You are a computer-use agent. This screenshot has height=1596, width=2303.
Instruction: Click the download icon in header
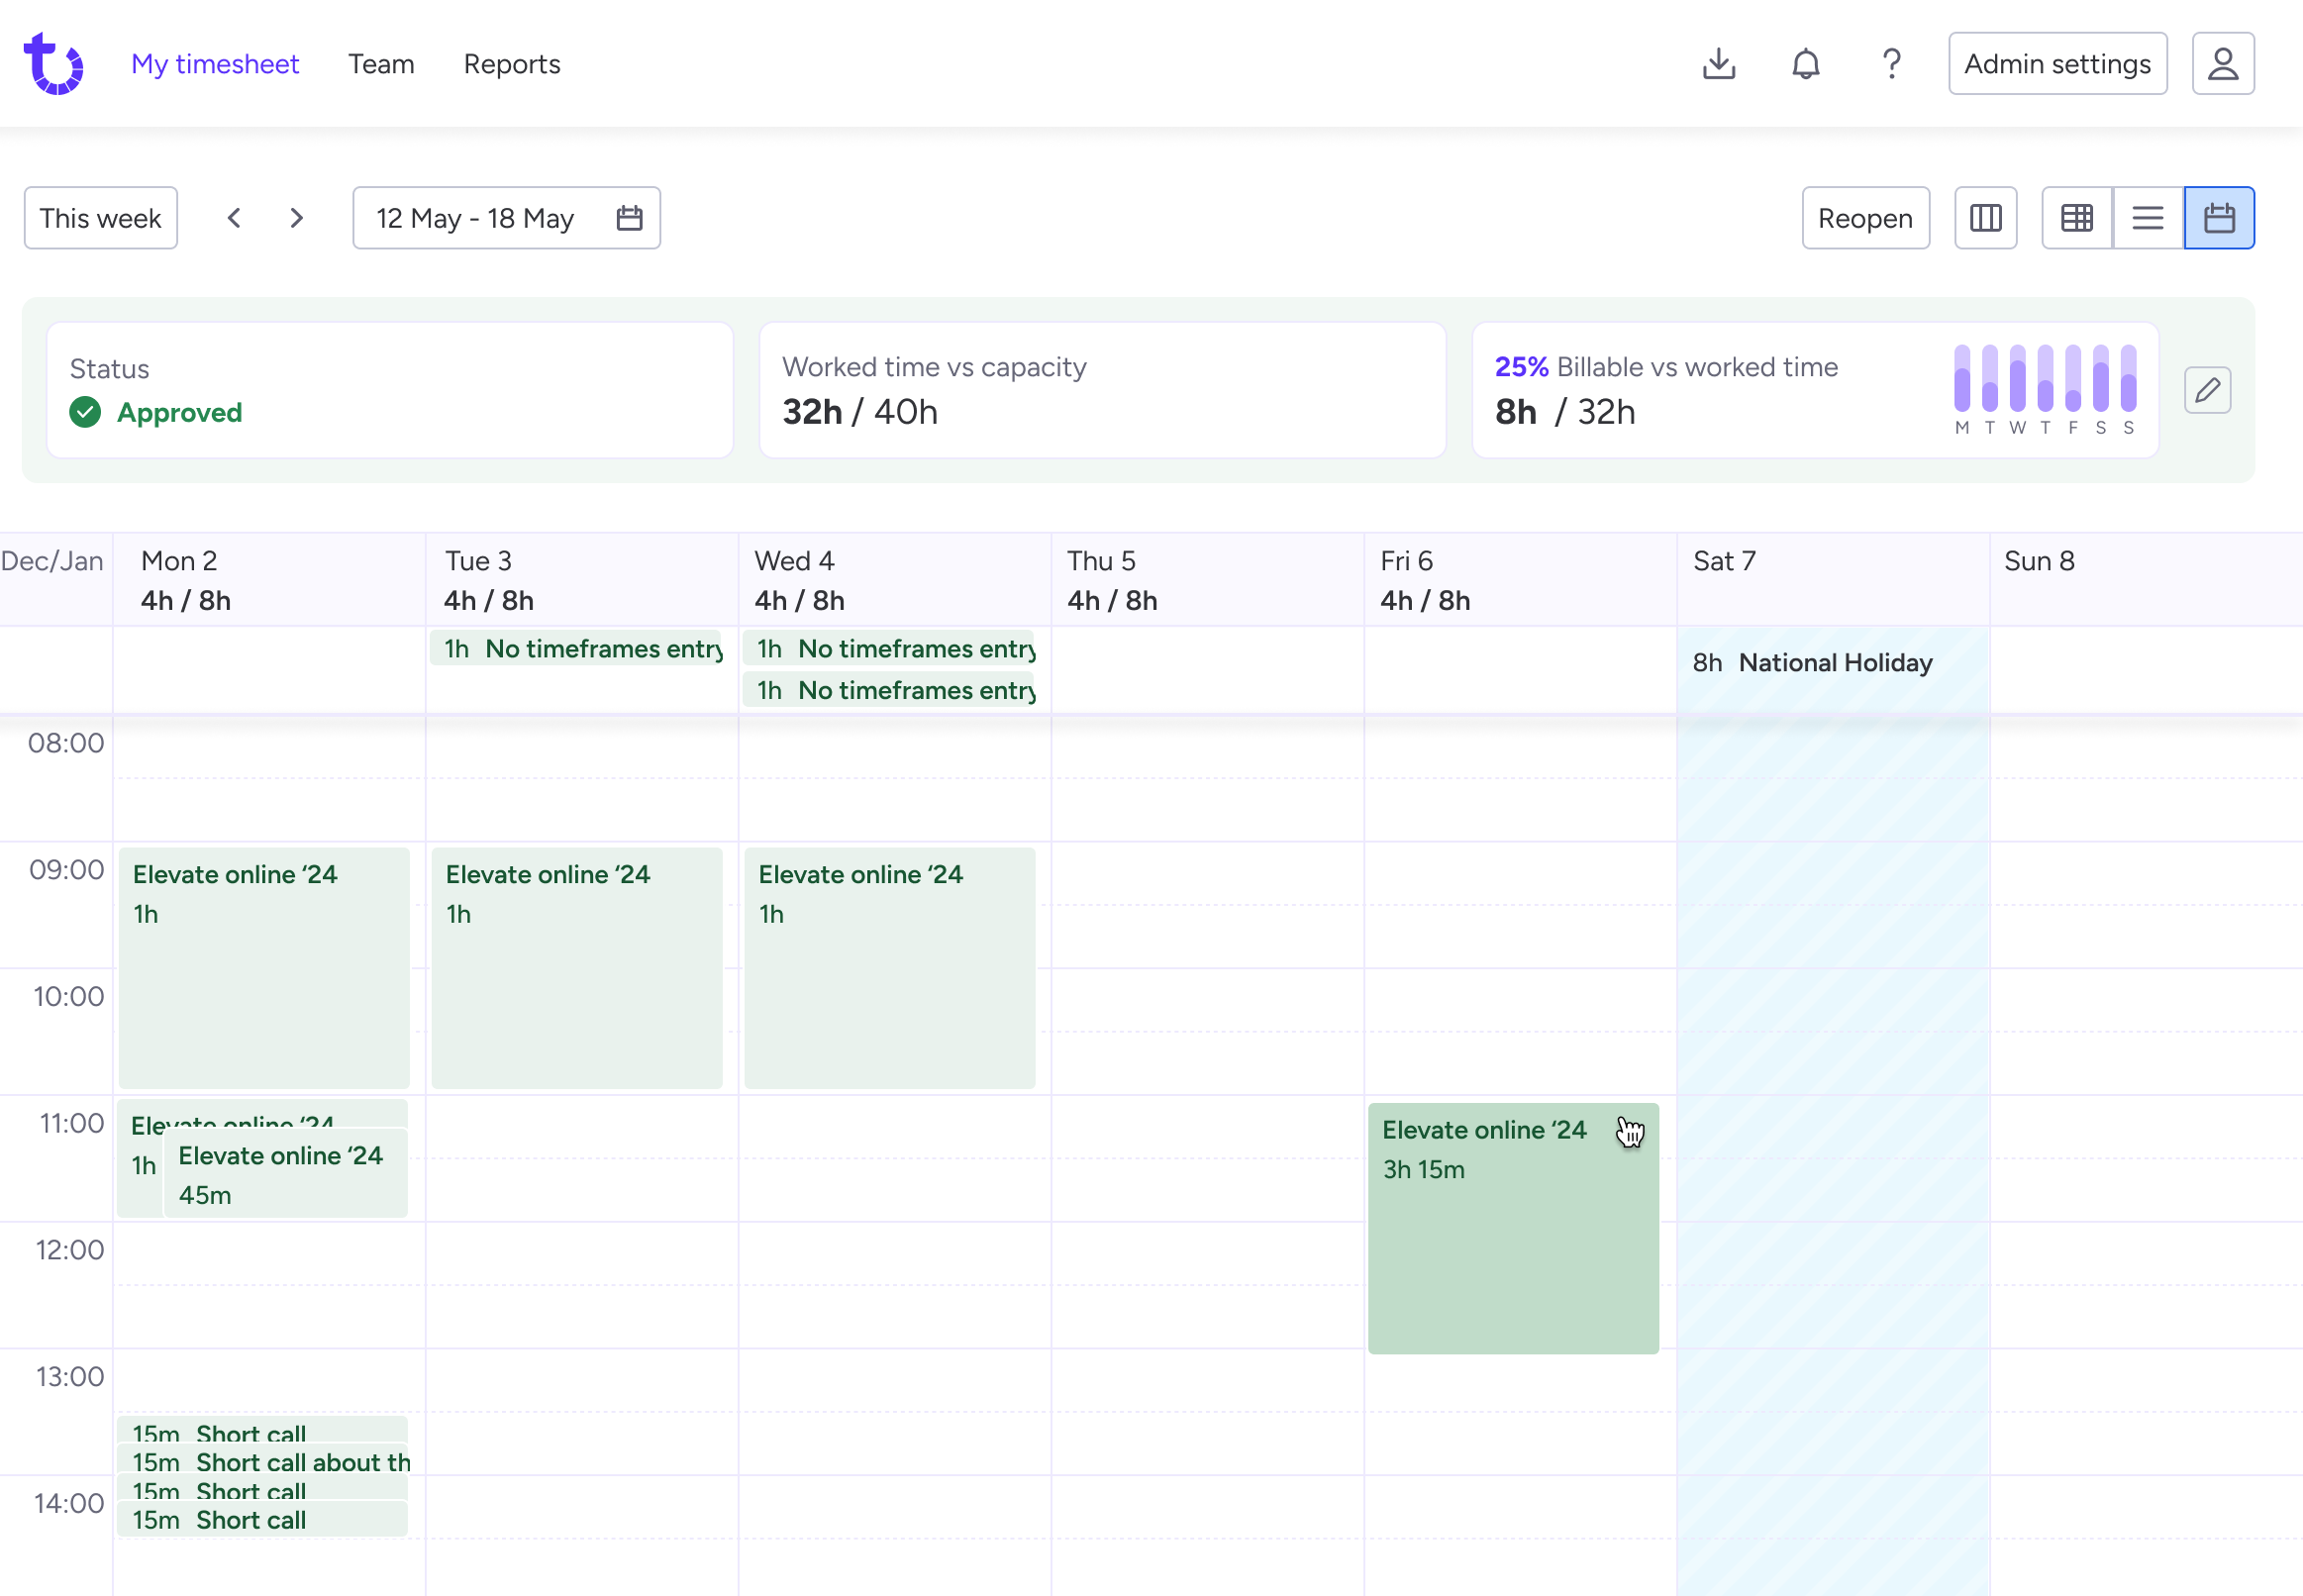pos(1719,64)
